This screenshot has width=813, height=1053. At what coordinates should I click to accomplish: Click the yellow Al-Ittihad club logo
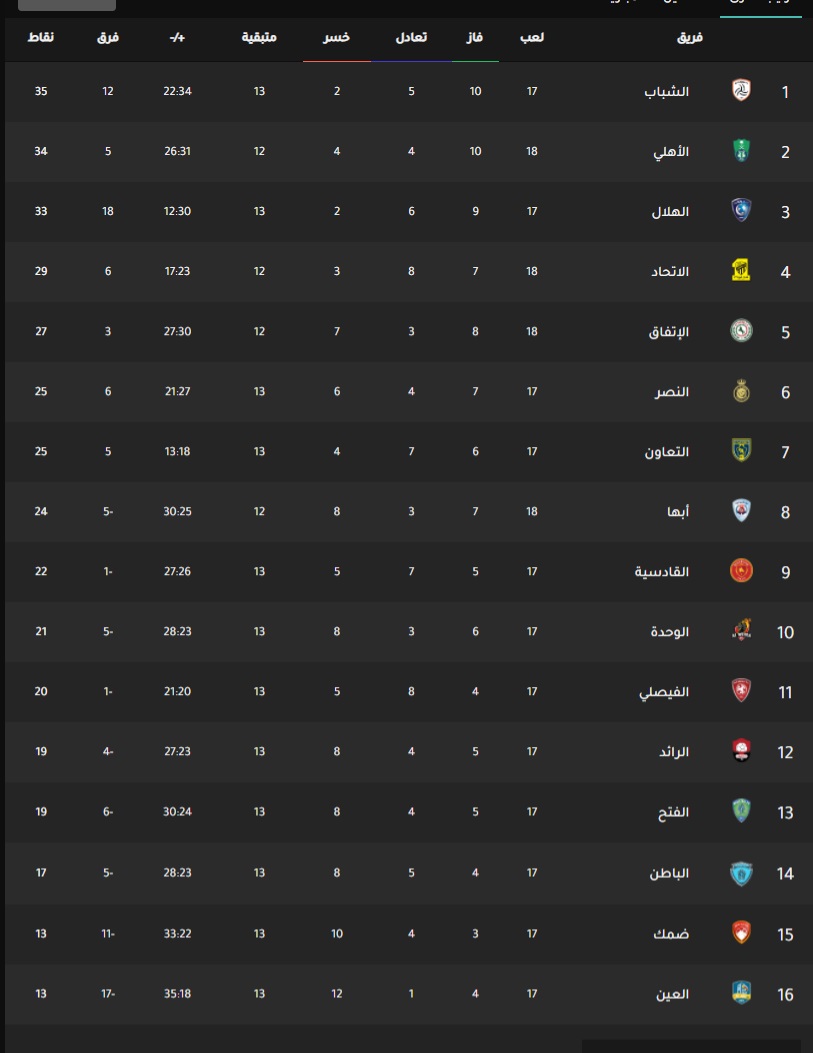click(740, 270)
